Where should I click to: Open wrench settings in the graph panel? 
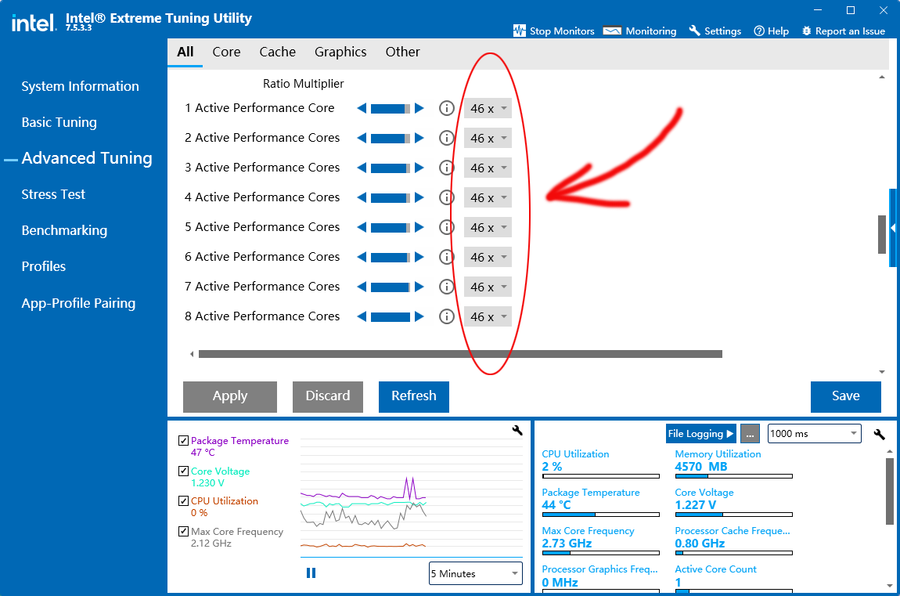point(517,430)
